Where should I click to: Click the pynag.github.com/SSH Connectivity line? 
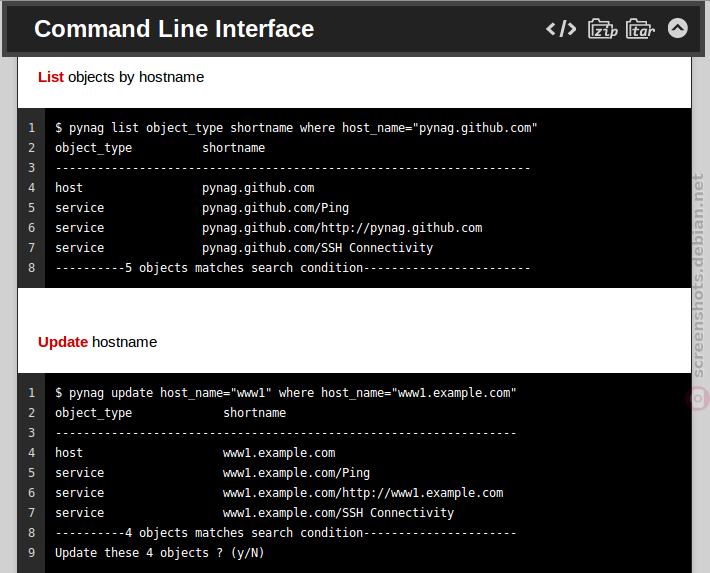pos(244,248)
